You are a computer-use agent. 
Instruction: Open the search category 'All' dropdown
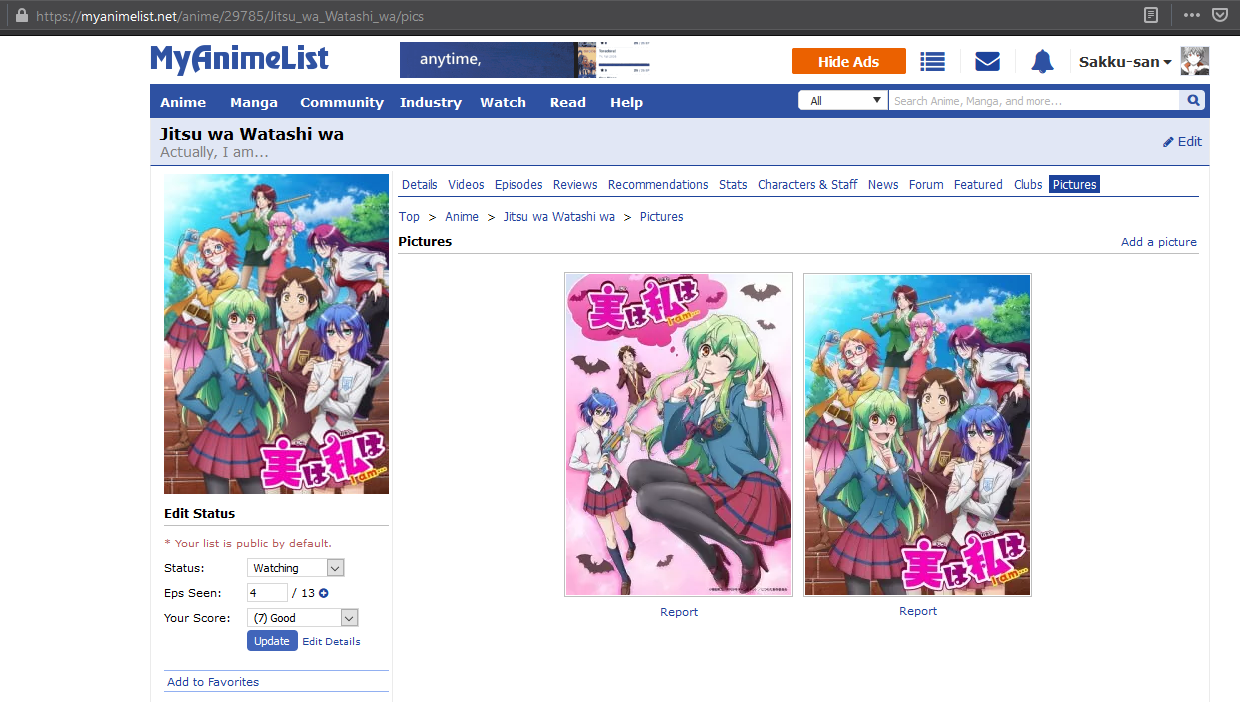[x=843, y=101]
